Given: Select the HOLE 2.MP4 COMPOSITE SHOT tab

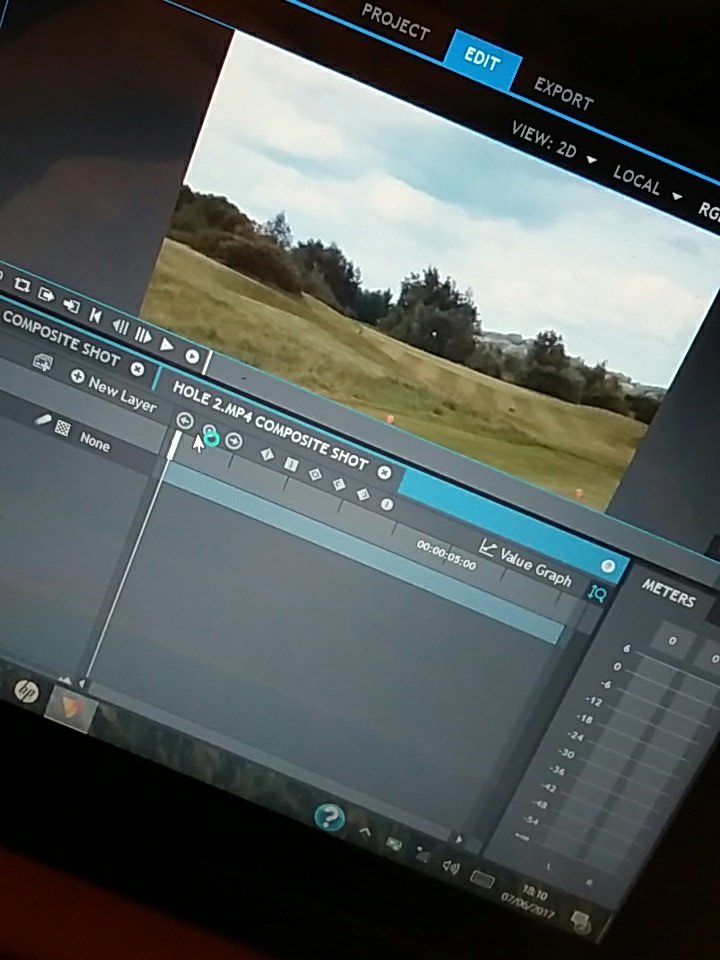Looking at the screenshot, I should click(270, 426).
